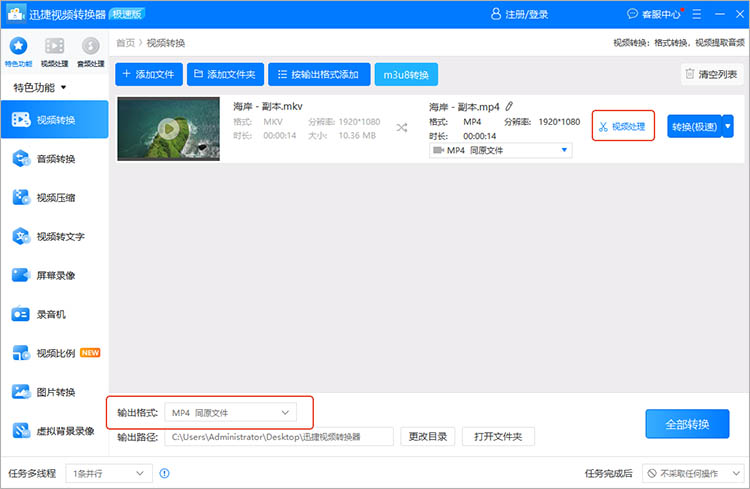750x489 pixels.
Task: Click the 音频转换 sidebar icon
Action: point(21,158)
